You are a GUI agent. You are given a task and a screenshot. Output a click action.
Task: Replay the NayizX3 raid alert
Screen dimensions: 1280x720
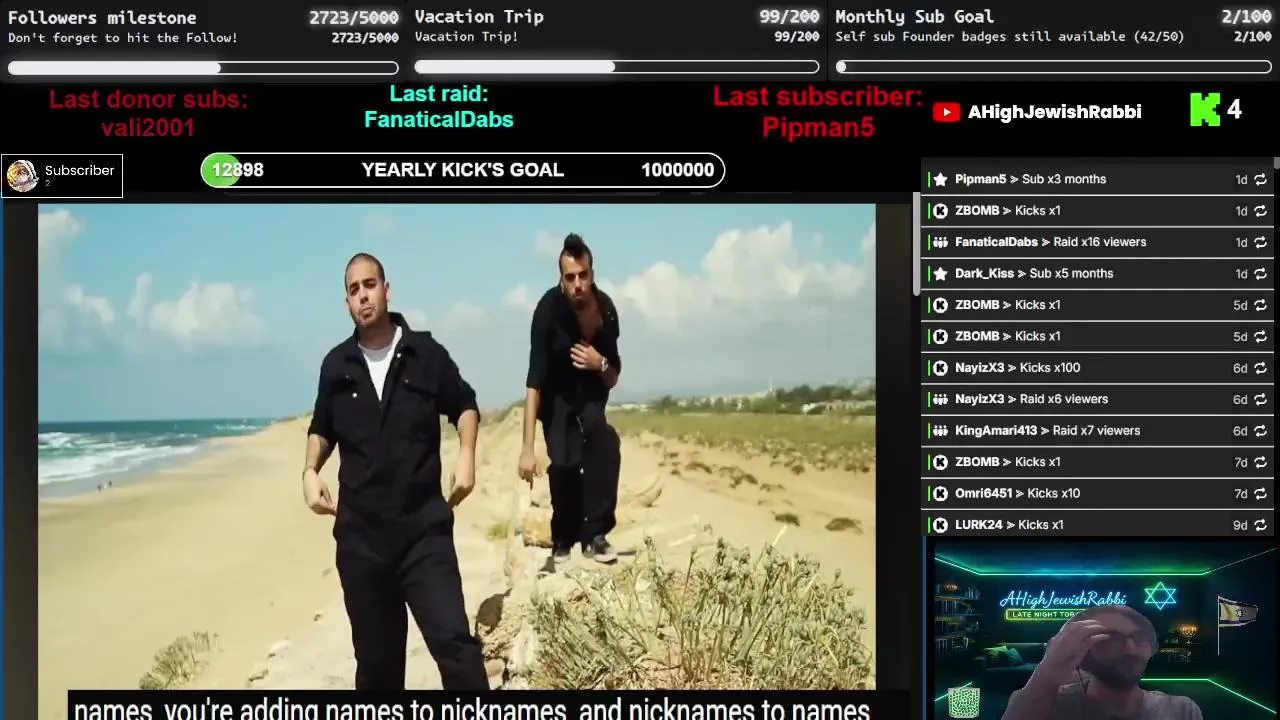click(x=1260, y=399)
